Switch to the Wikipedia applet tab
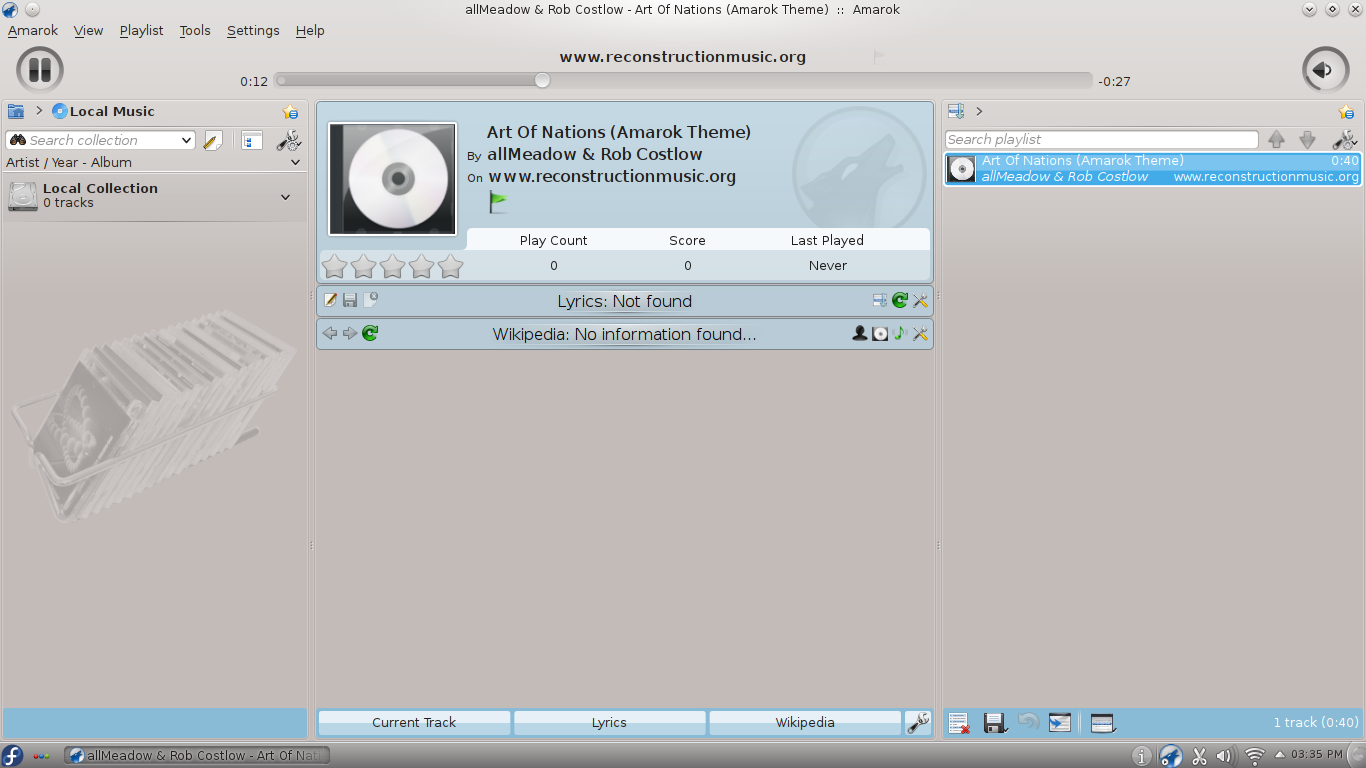Viewport: 1366px width, 768px height. coord(805,722)
